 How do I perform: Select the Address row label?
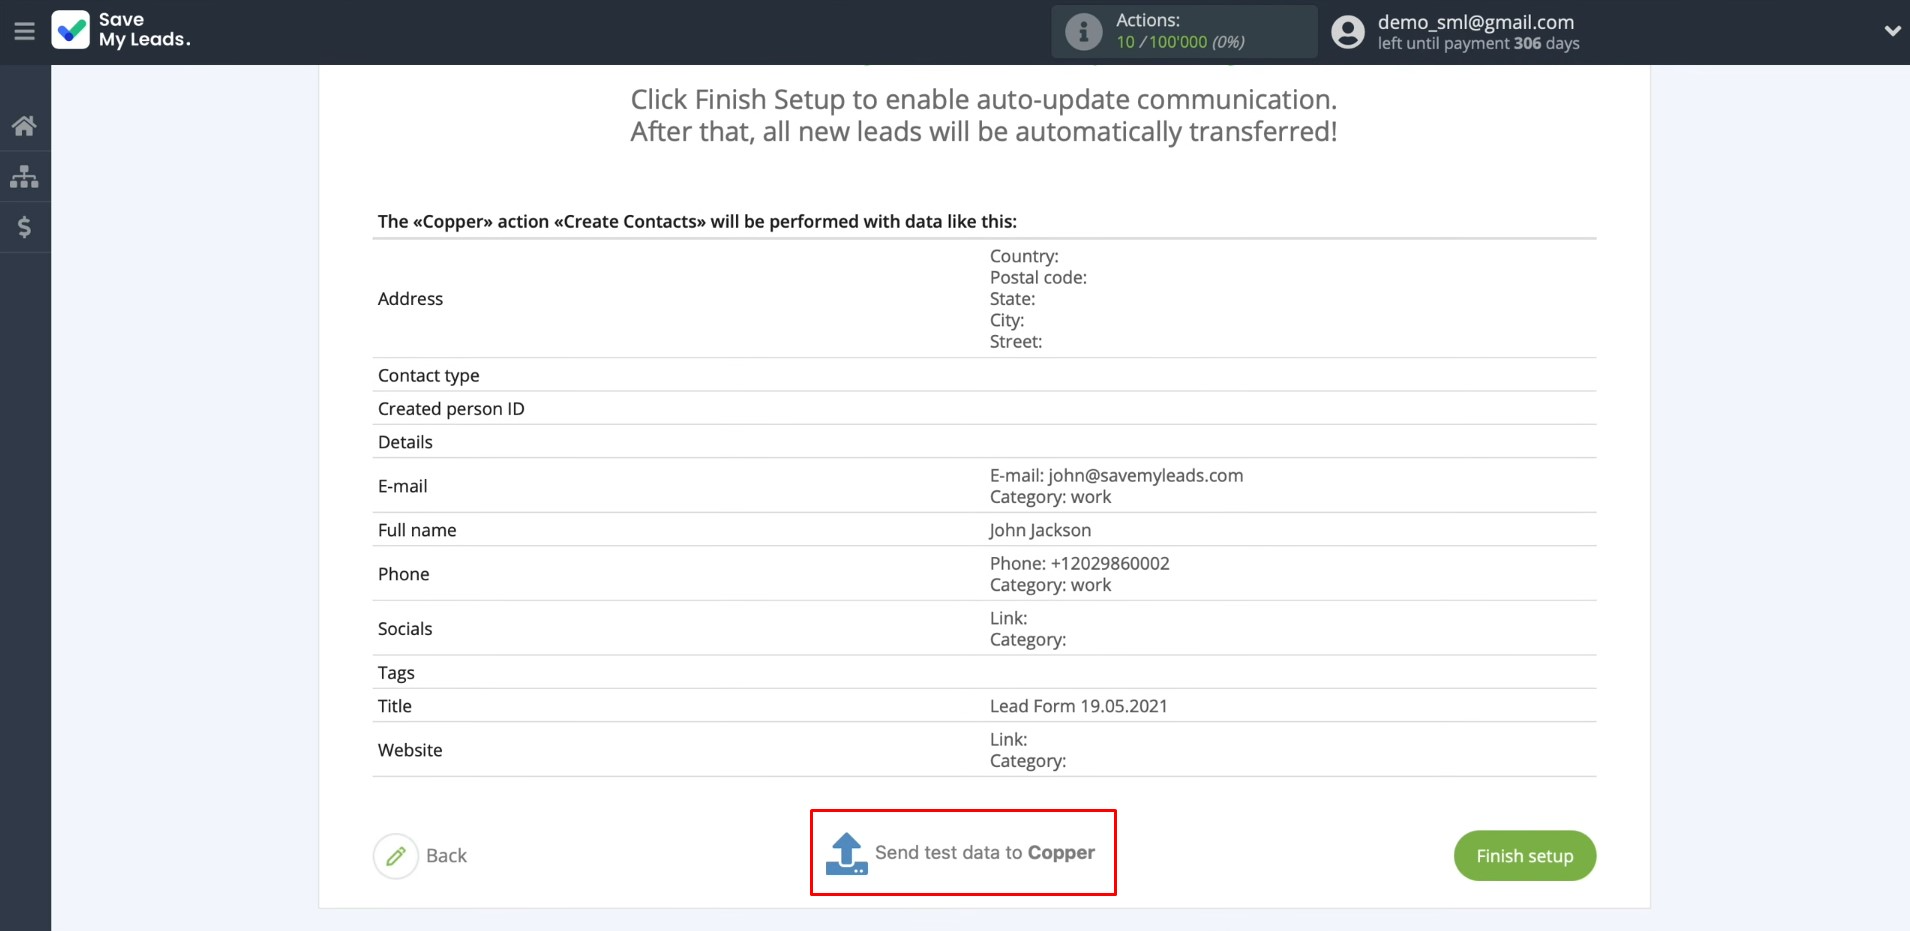[x=410, y=299]
